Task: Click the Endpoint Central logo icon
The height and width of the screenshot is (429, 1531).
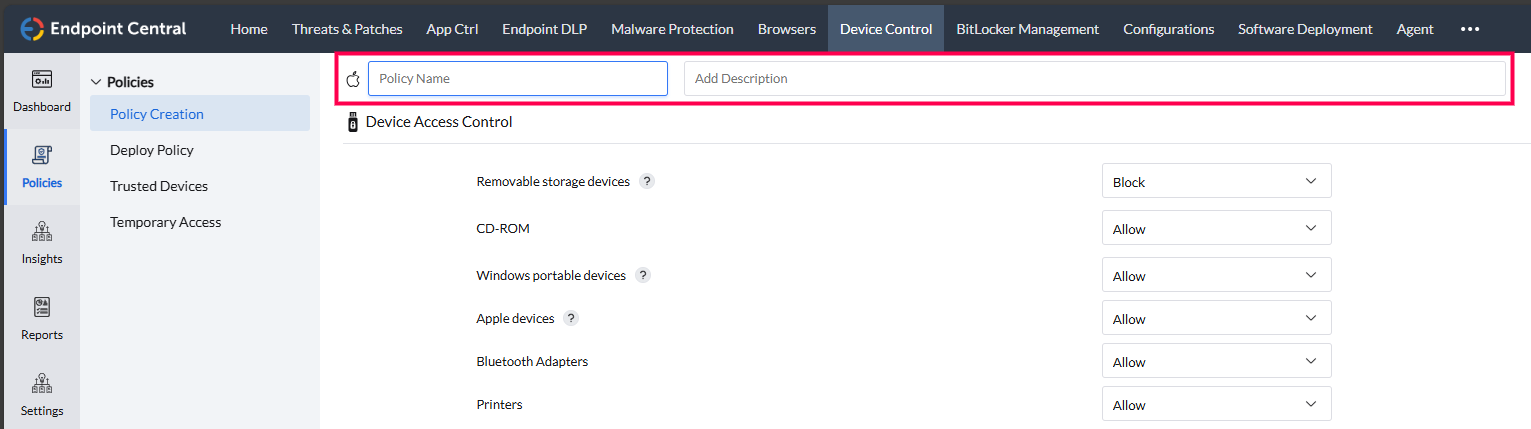Action: tap(32, 29)
